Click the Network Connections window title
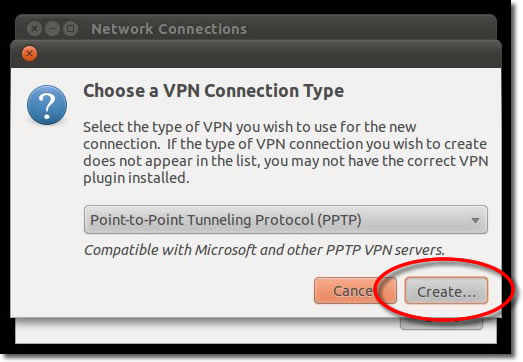This screenshot has height=362, width=523. pos(169,29)
